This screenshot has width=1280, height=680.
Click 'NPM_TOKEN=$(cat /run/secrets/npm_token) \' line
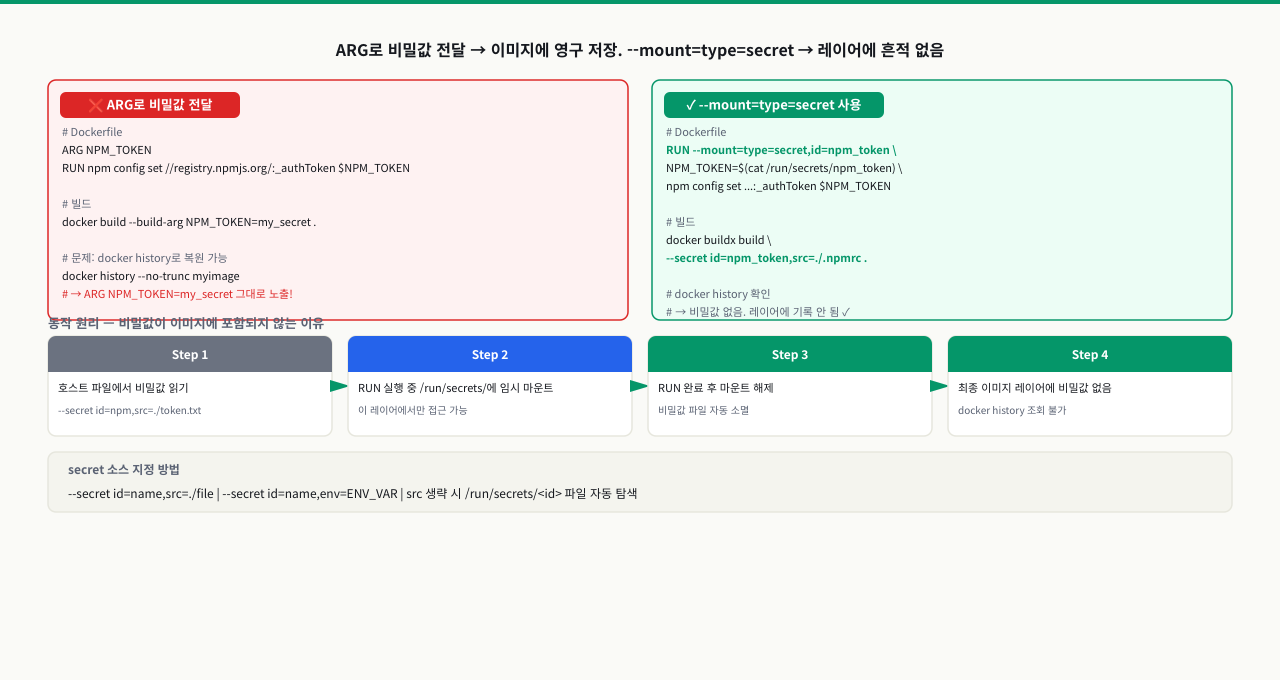coord(784,168)
